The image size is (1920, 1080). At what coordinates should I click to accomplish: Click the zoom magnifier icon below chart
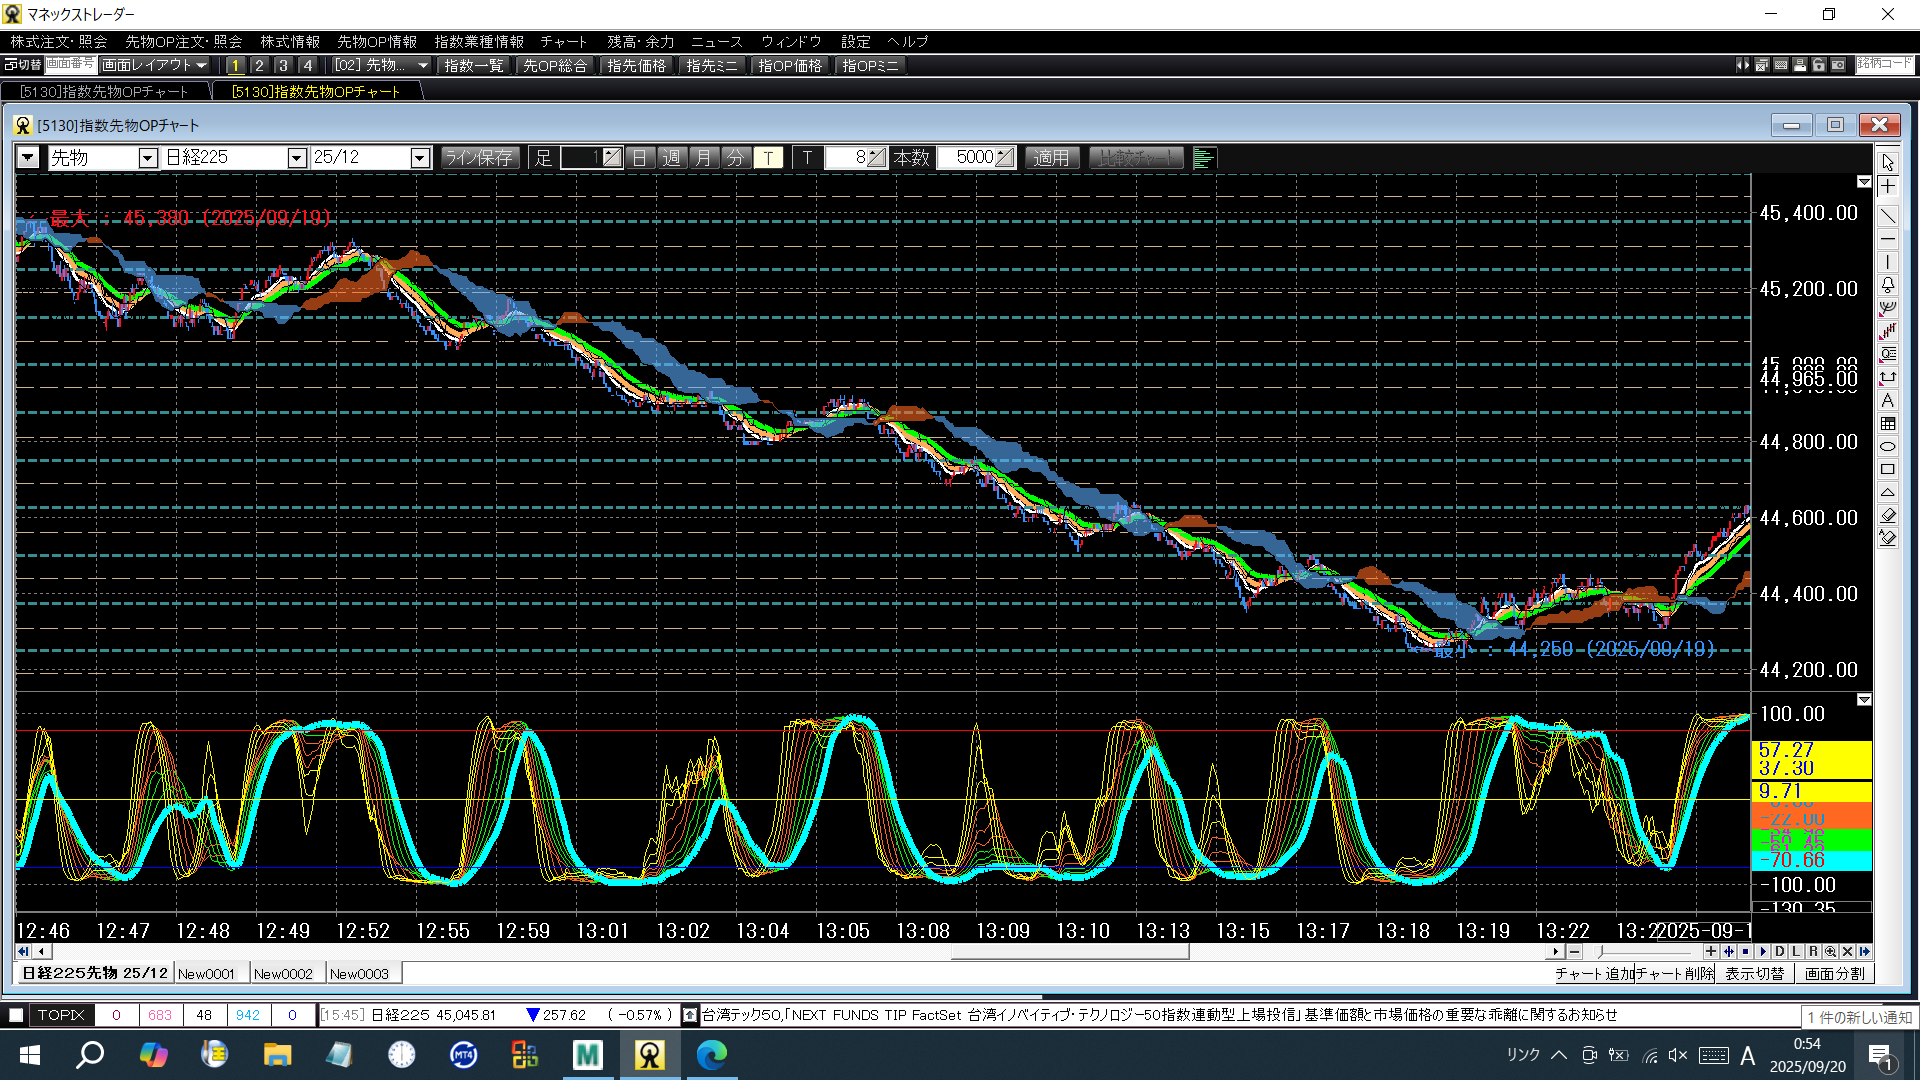(x=1829, y=952)
